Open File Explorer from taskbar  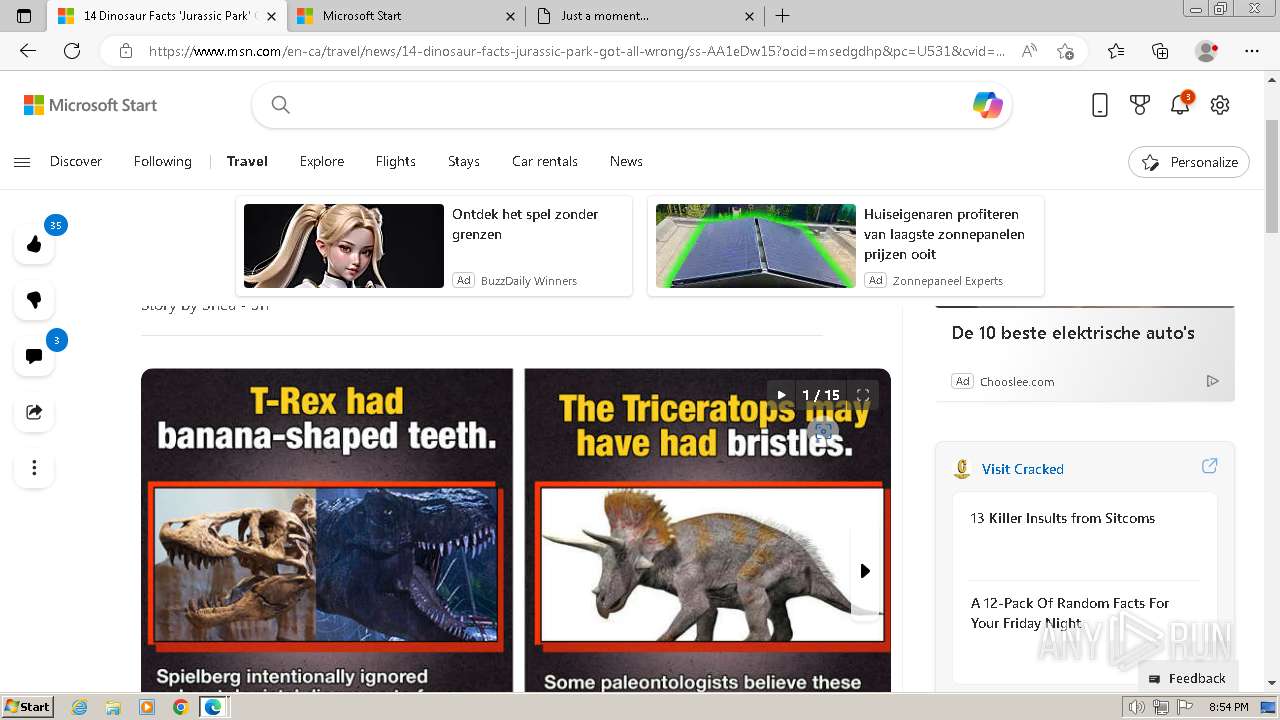coord(113,707)
